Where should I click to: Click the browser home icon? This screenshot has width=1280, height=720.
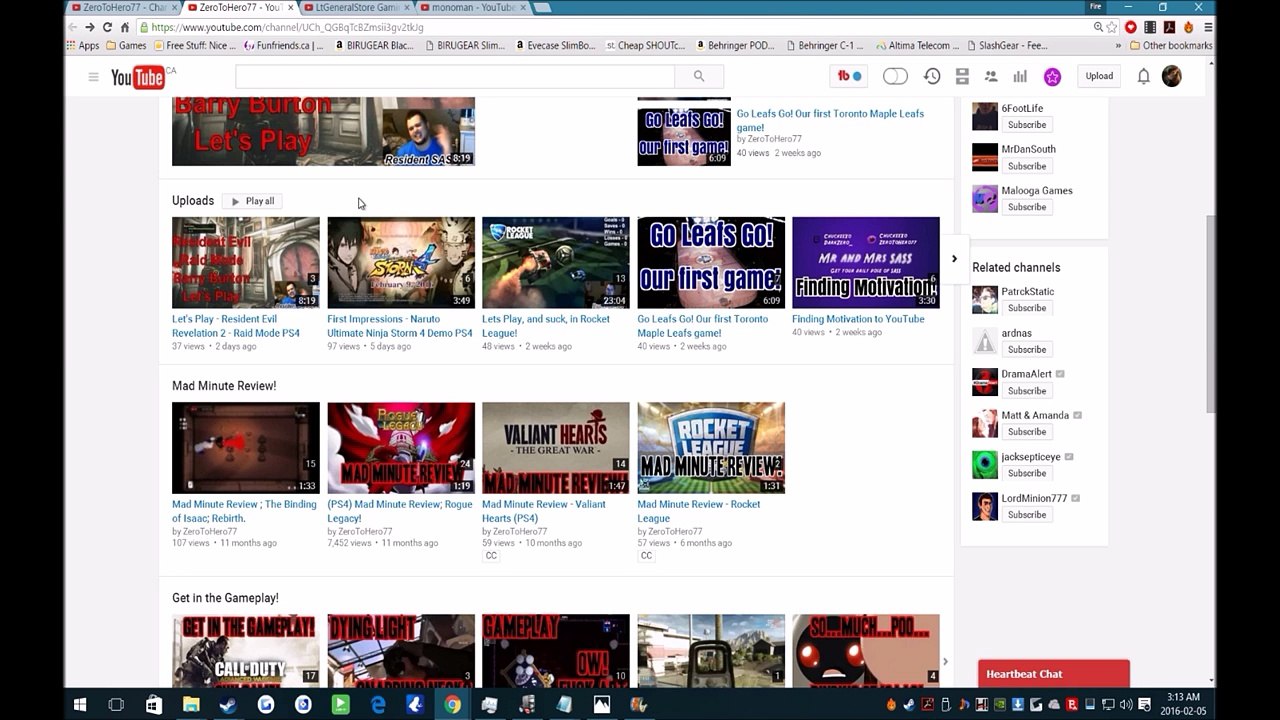[125, 27]
